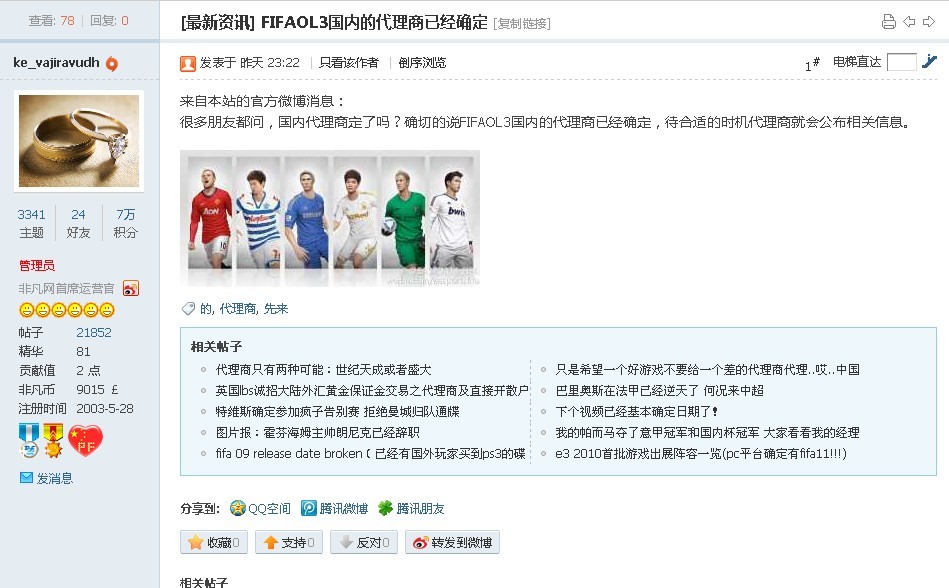Click the printer icon beside the thread title
Image resolution: width=949 pixels, height=588 pixels.
pos(888,22)
